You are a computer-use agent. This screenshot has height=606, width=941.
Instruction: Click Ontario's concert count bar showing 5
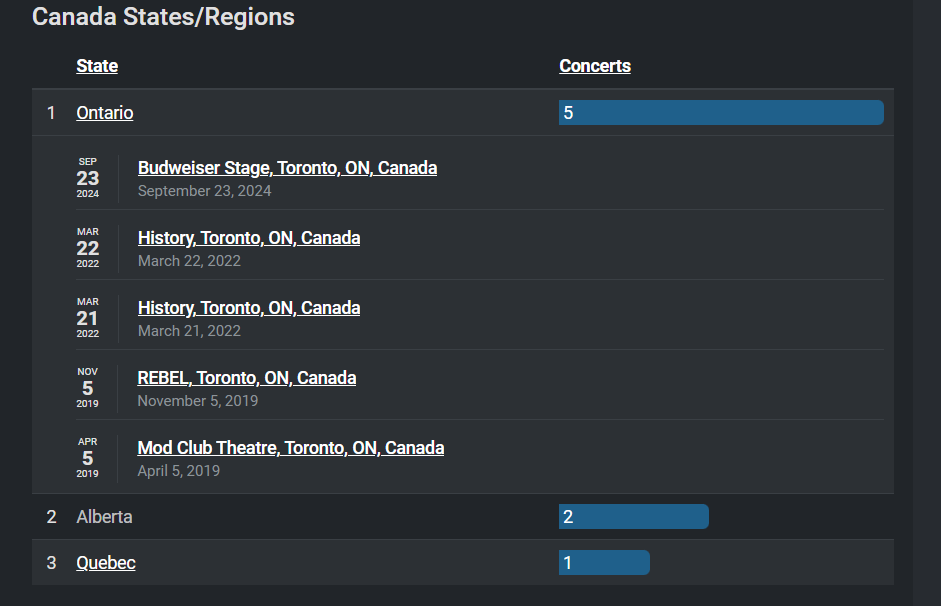[720, 112]
